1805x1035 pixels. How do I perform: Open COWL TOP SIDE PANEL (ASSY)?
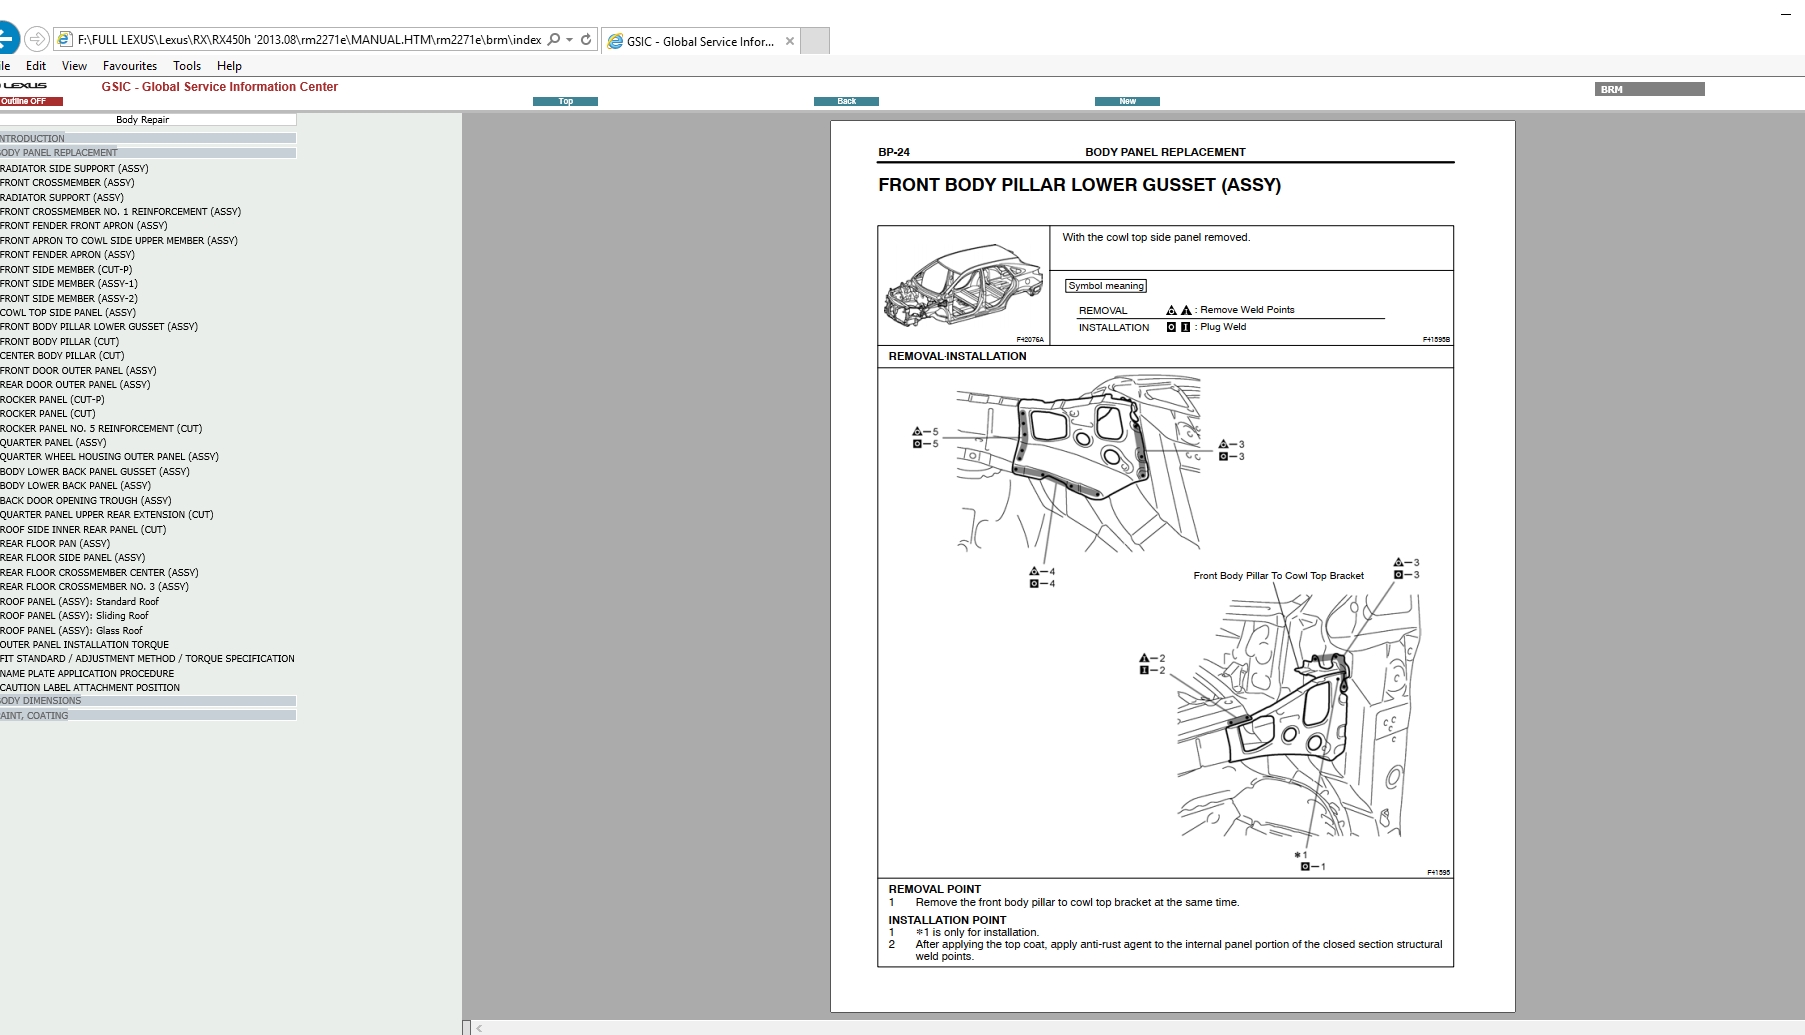point(68,313)
